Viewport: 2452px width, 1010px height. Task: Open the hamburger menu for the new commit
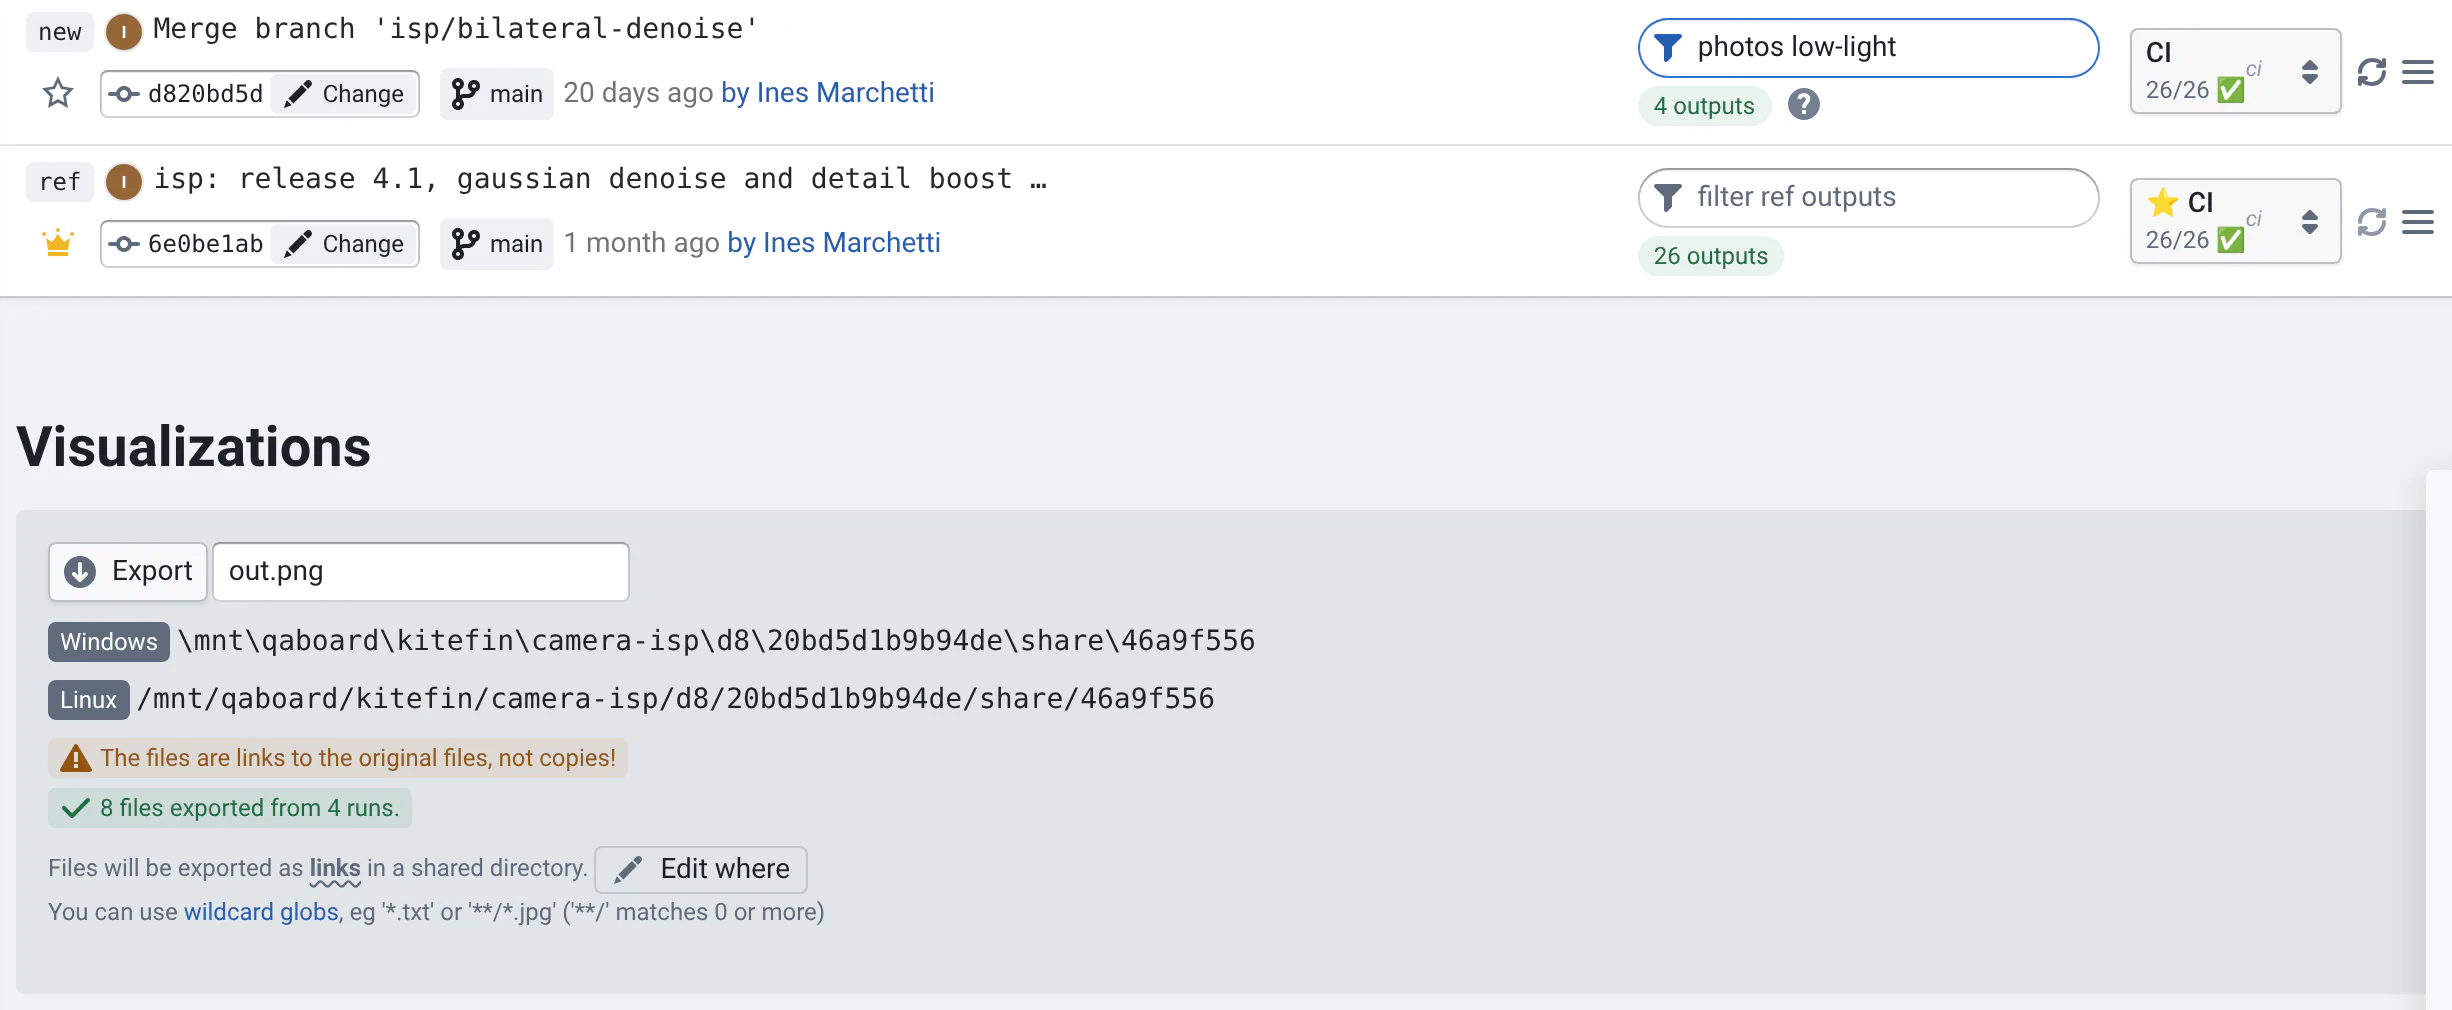[x=2418, y=72]
